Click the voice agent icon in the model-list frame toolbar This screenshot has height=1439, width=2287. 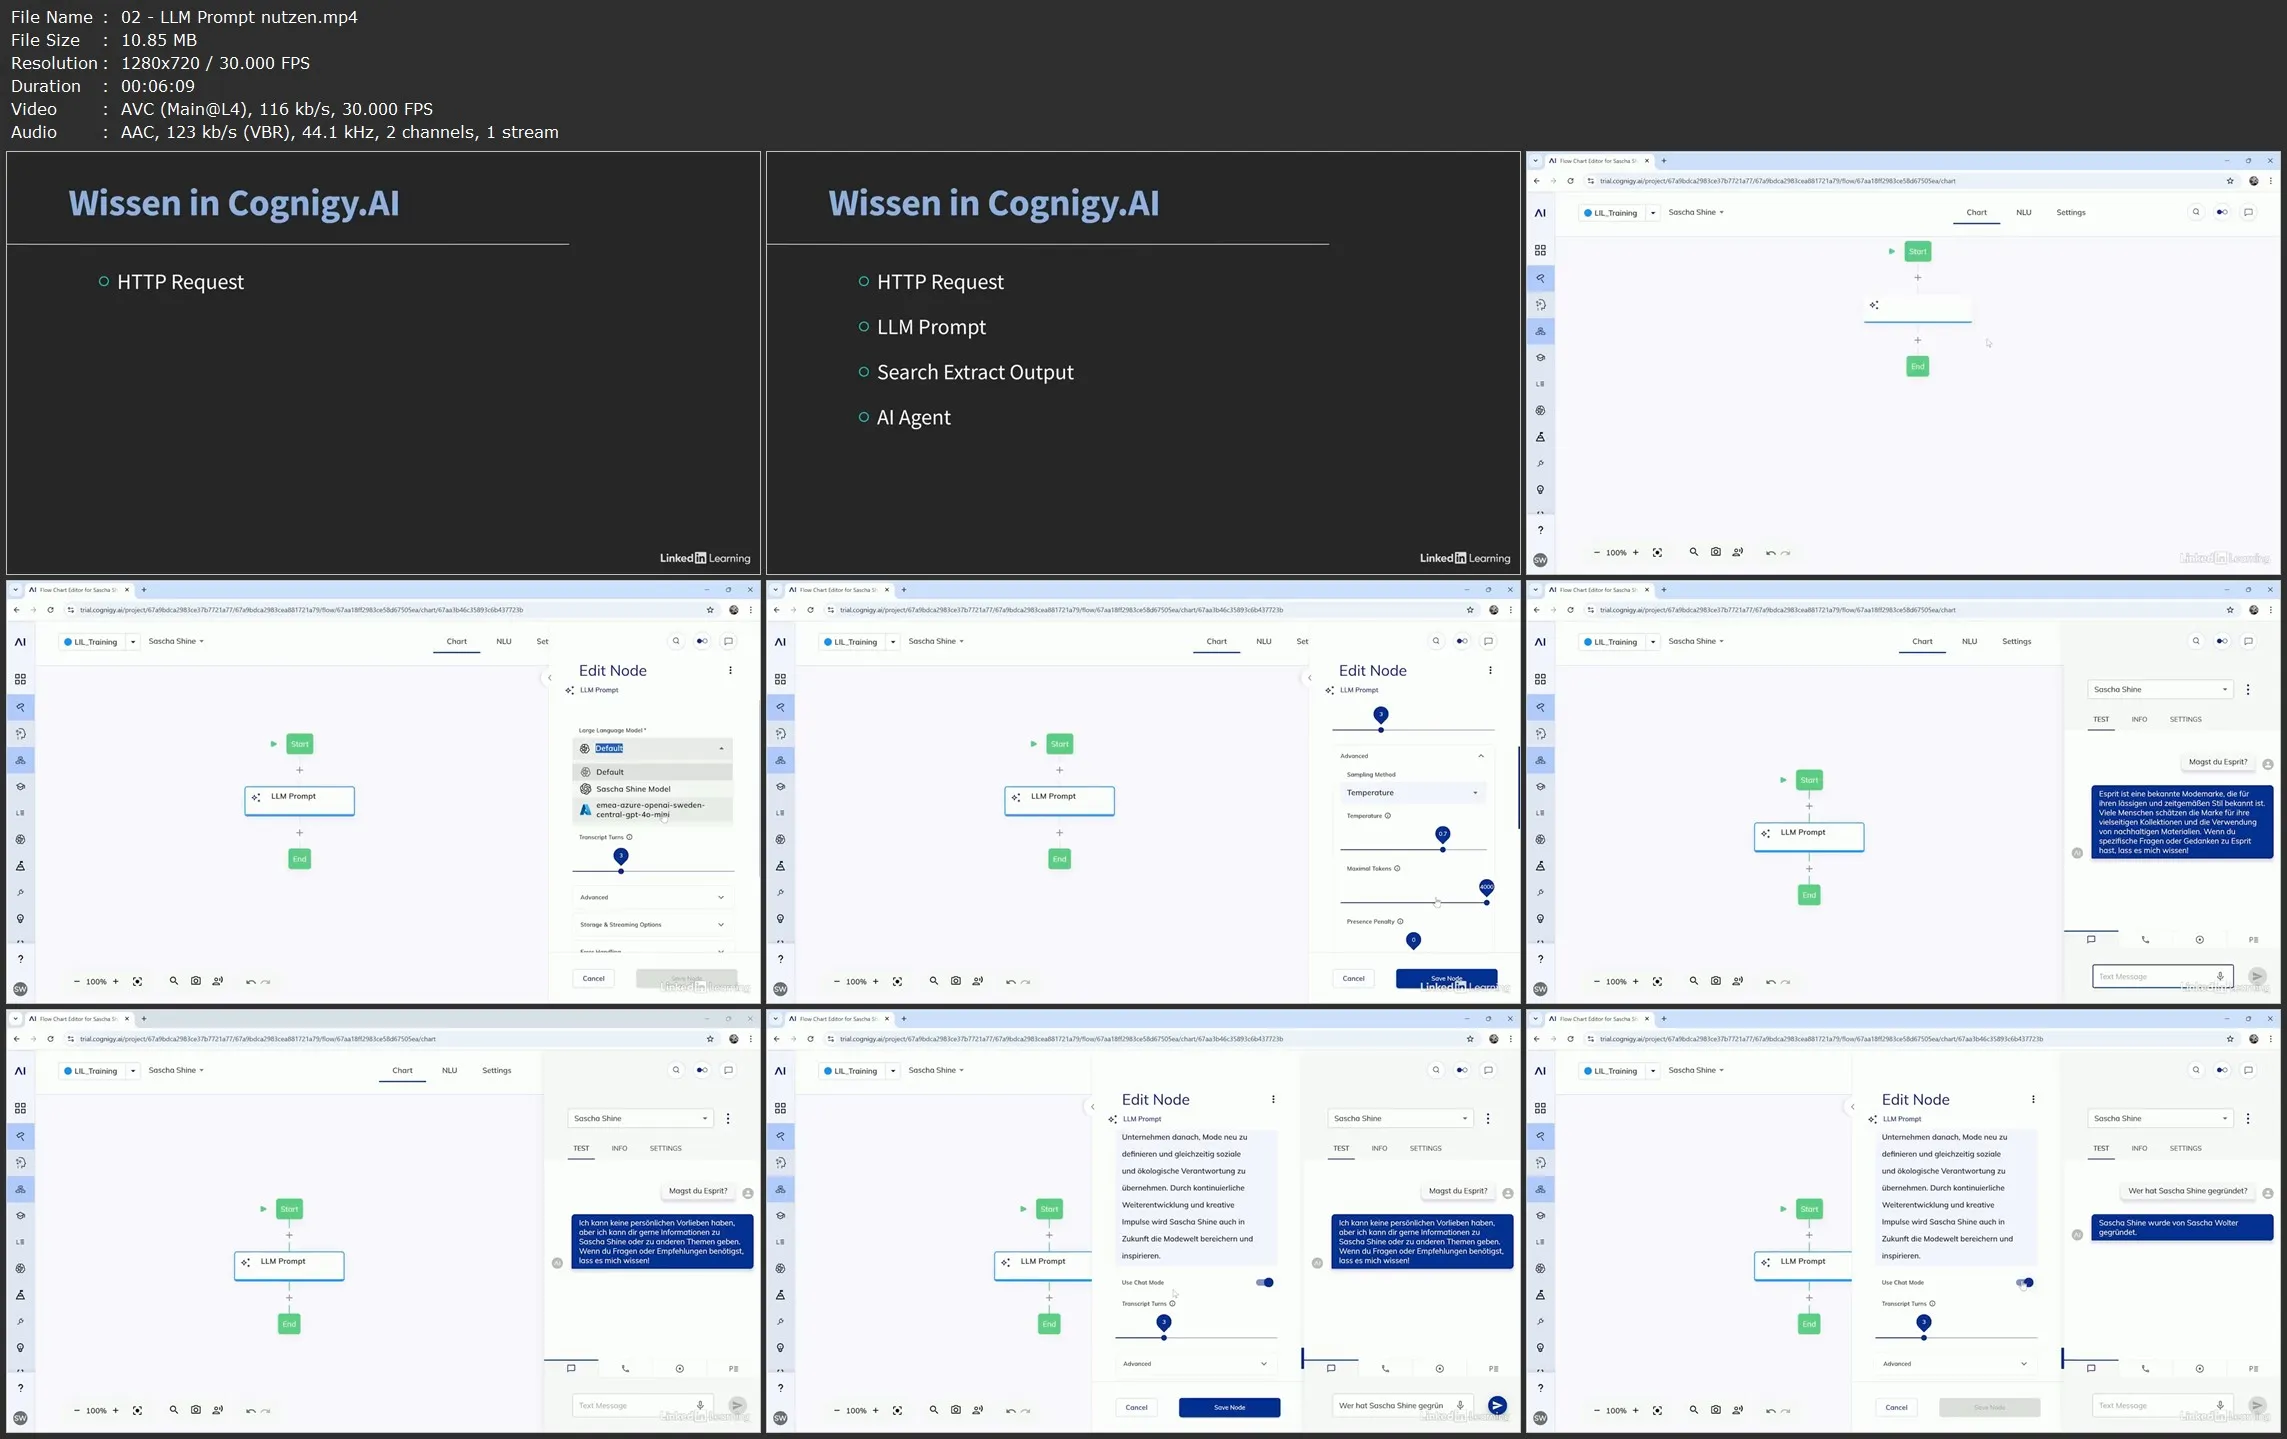[218, 981]
